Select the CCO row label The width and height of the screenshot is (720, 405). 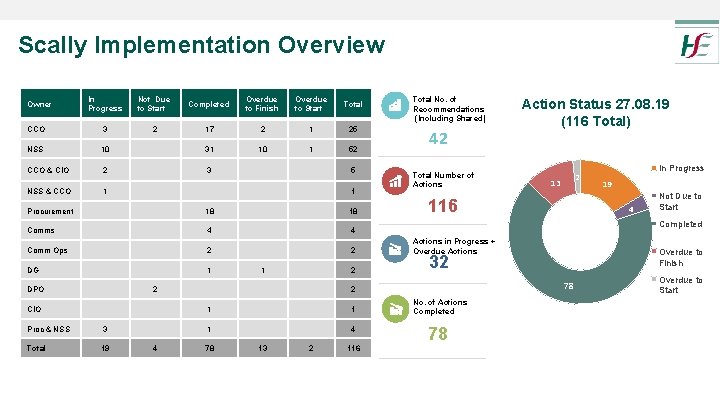(36, 129)
